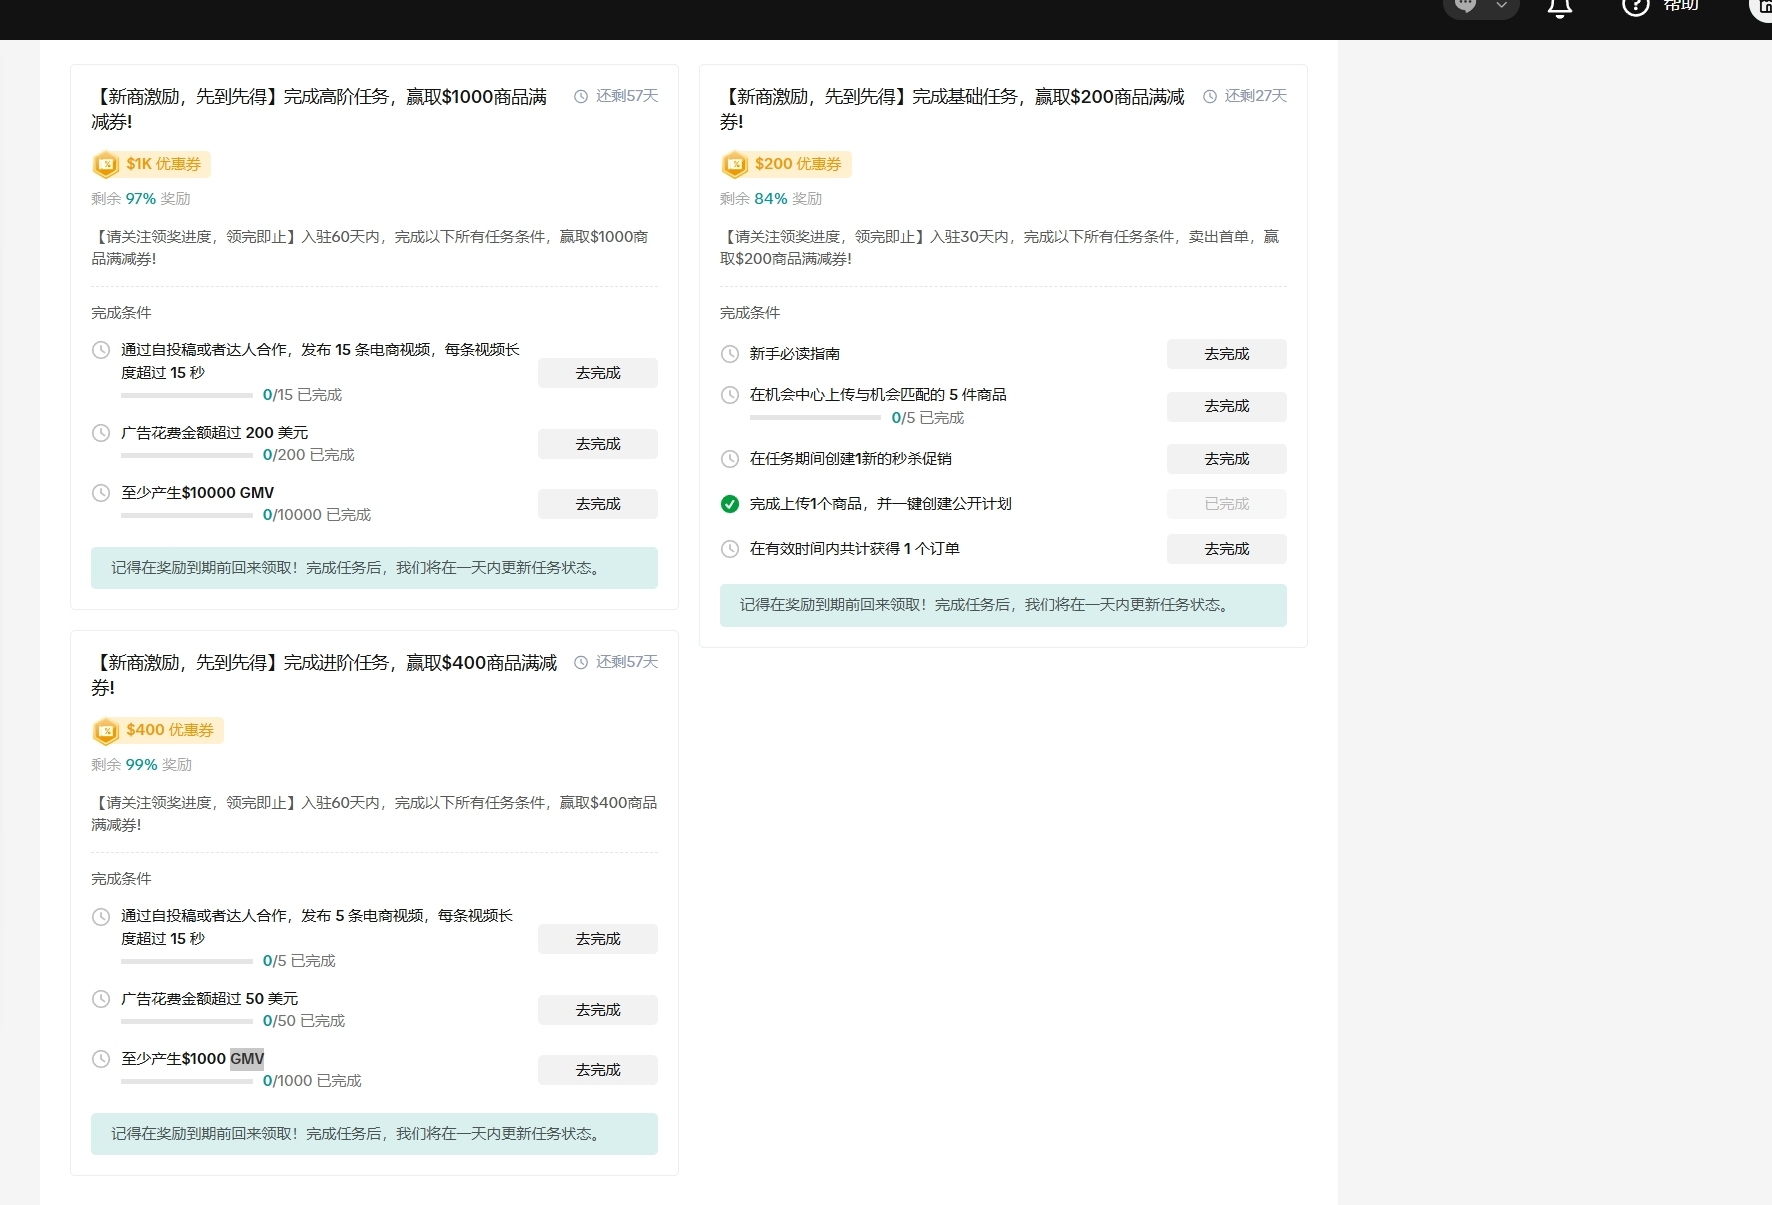Click the $1K 优惠券 coupon badge icon
Viewport: 1772px width, 1205px height.
pyautogui.click(x=106, y=164)
